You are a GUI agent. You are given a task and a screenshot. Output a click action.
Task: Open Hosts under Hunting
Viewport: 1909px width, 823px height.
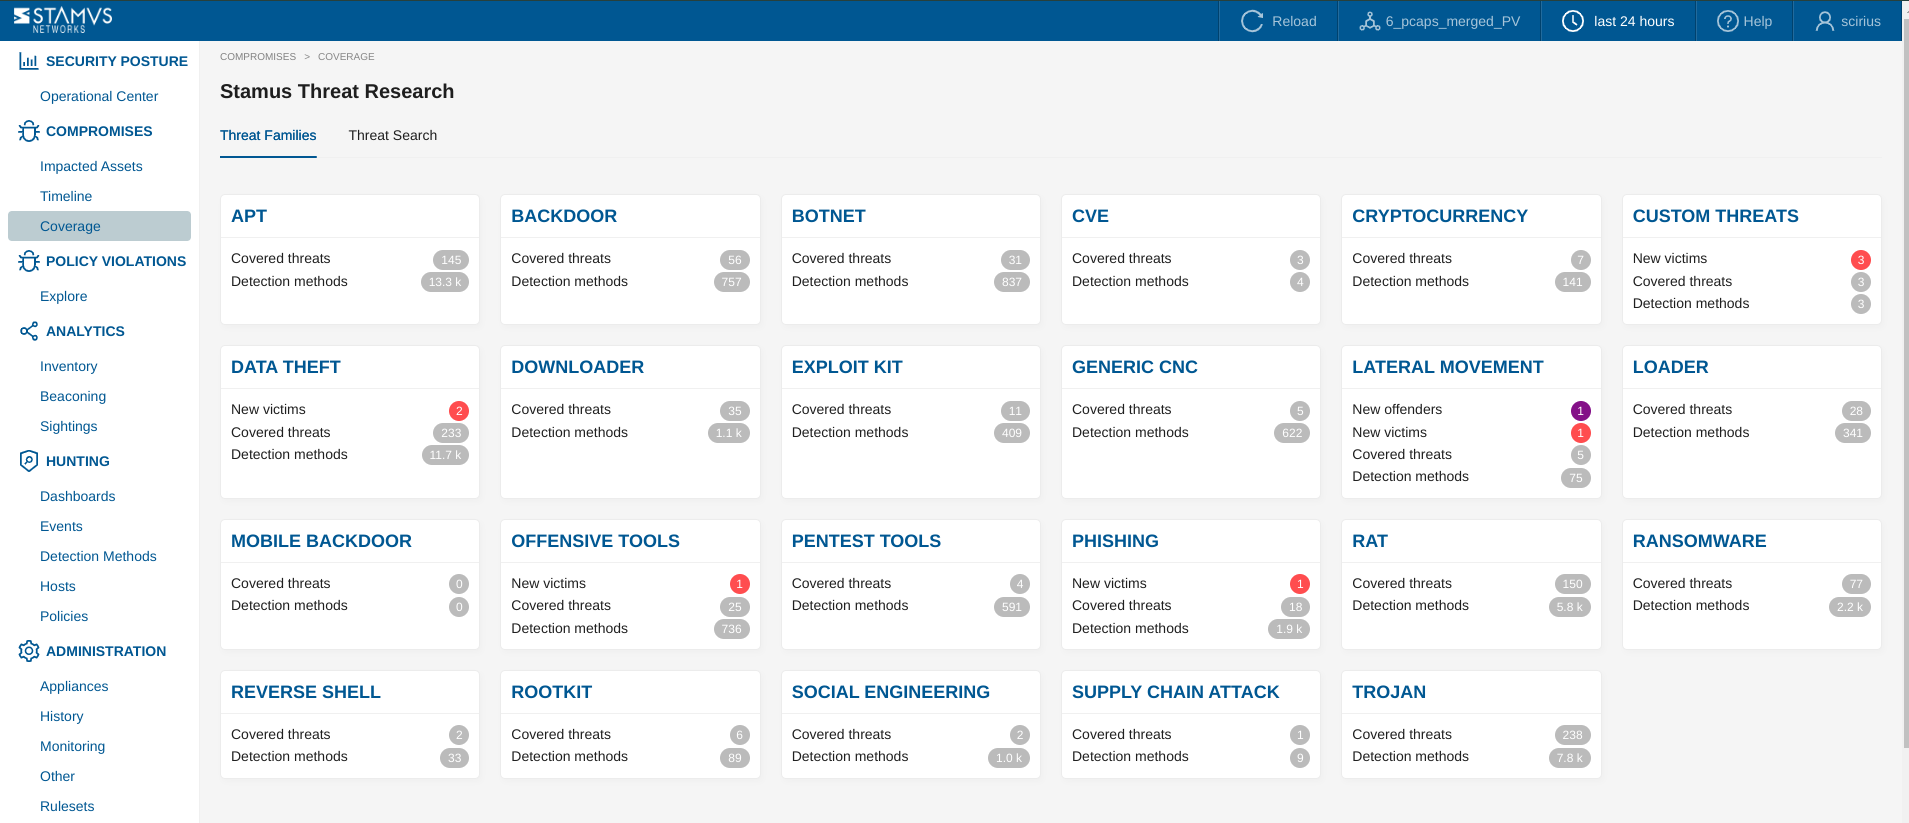[x=57, y=586]
